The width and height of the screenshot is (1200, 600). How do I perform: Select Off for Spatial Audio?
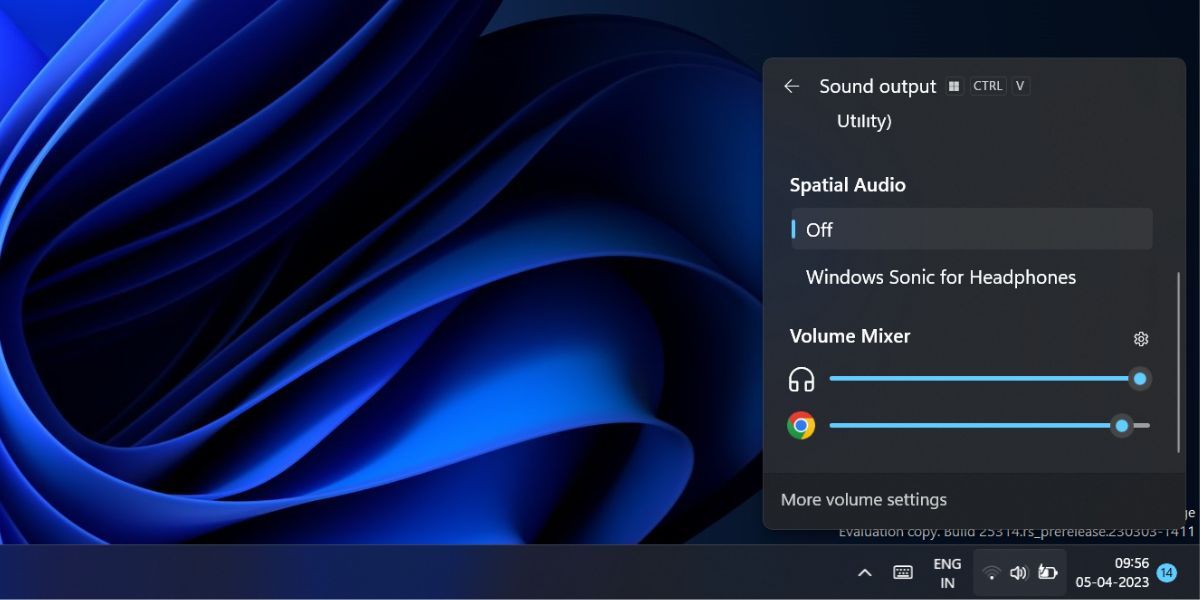pyautogui.click(x=970, y=229)
